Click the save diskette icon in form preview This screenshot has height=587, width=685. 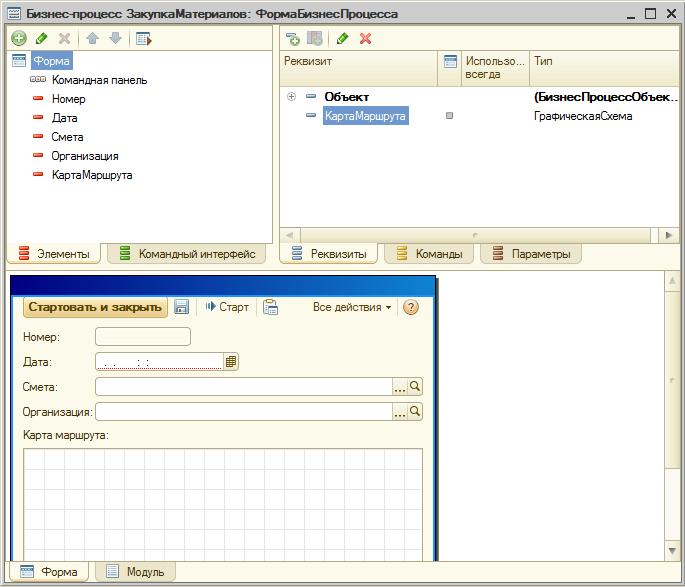pos(182,307)
